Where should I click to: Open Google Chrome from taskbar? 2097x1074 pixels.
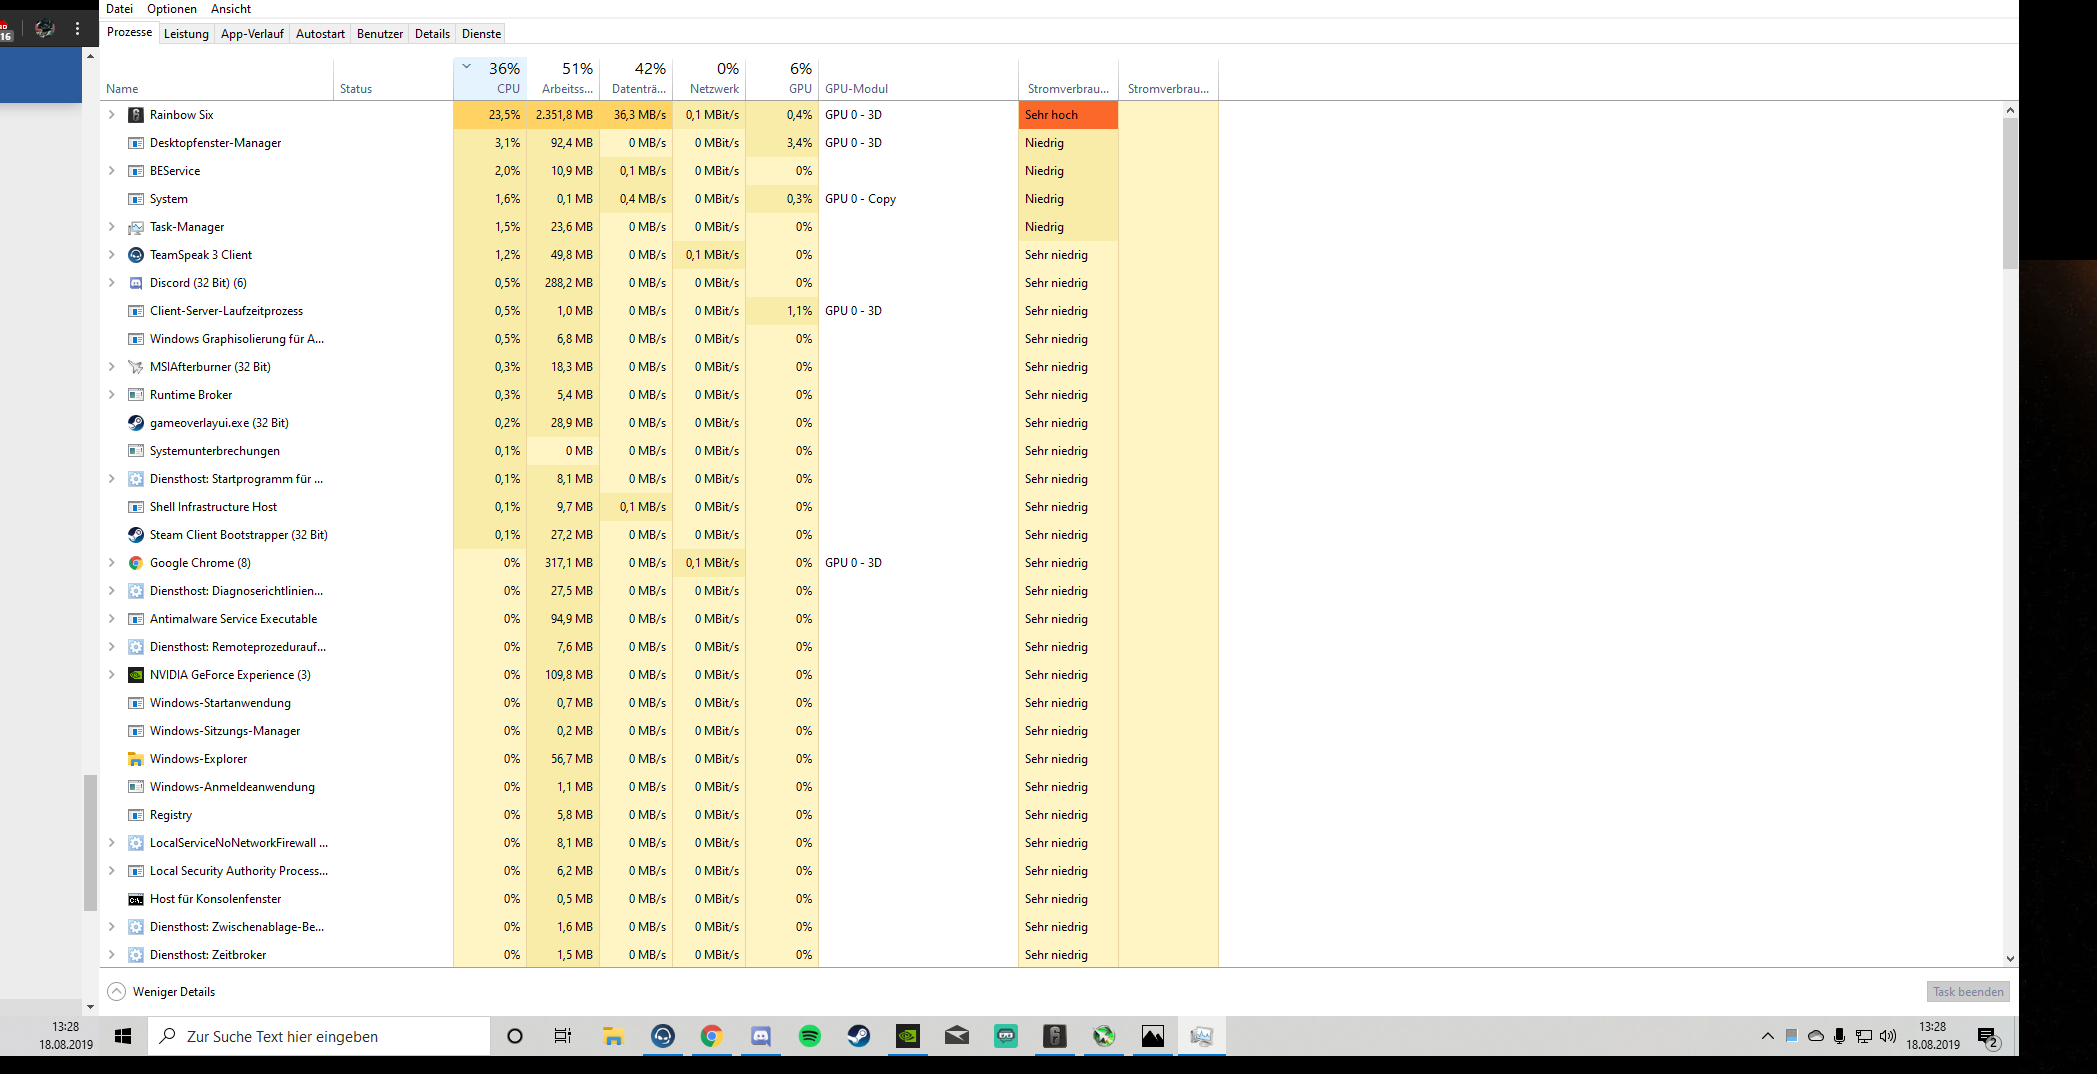[711, 1036]
